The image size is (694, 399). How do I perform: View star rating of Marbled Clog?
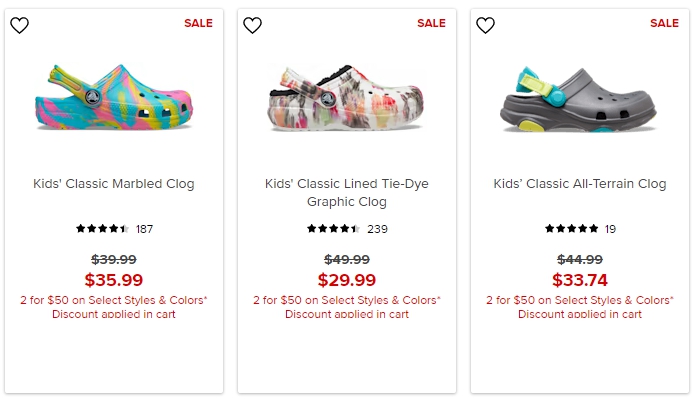pos(102,229)
